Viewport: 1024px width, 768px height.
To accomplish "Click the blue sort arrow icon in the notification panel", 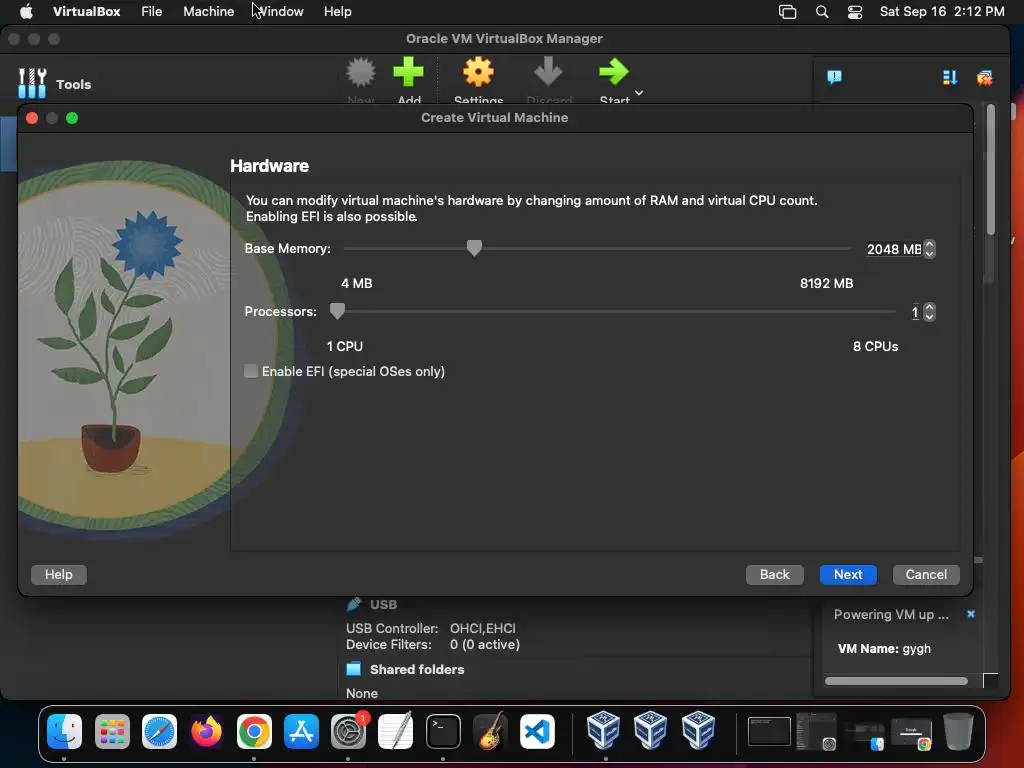I will pyautogui.click(x=950, y=78).
